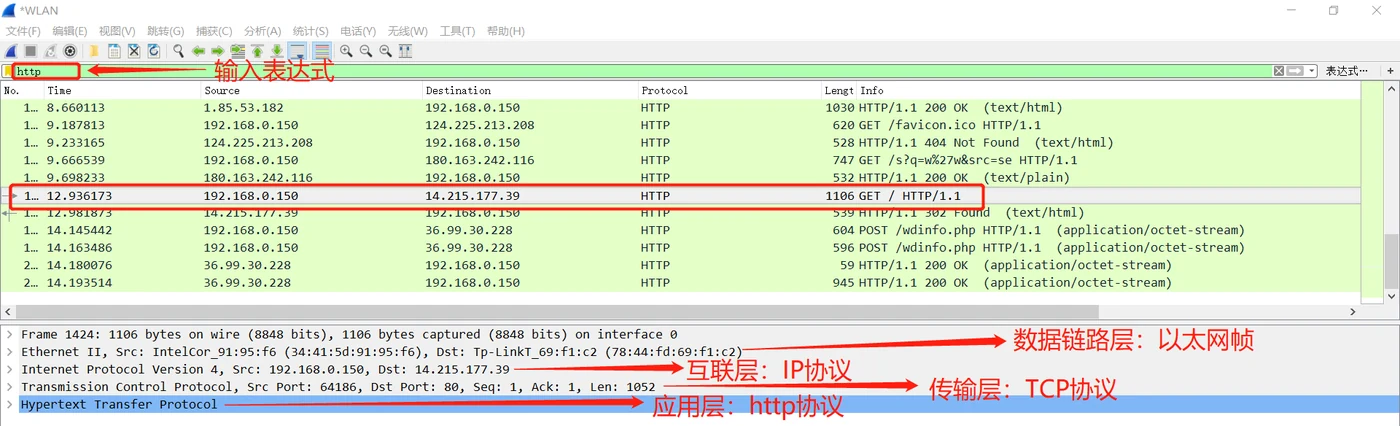1400x426 pixels.
Task: Restart the current capture
Action: pos(50,51)
